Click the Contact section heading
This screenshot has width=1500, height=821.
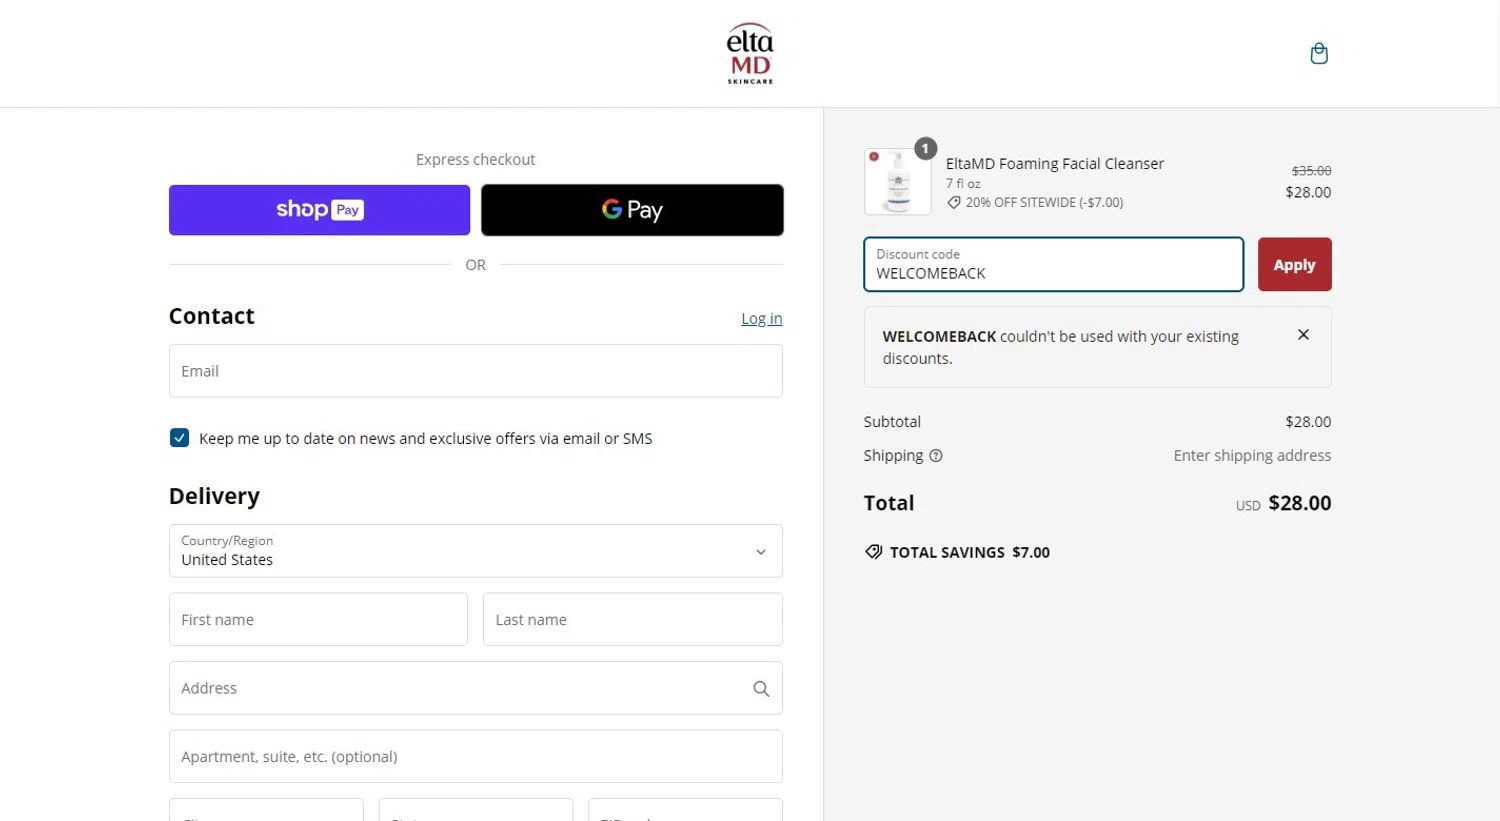pos(212,316)
